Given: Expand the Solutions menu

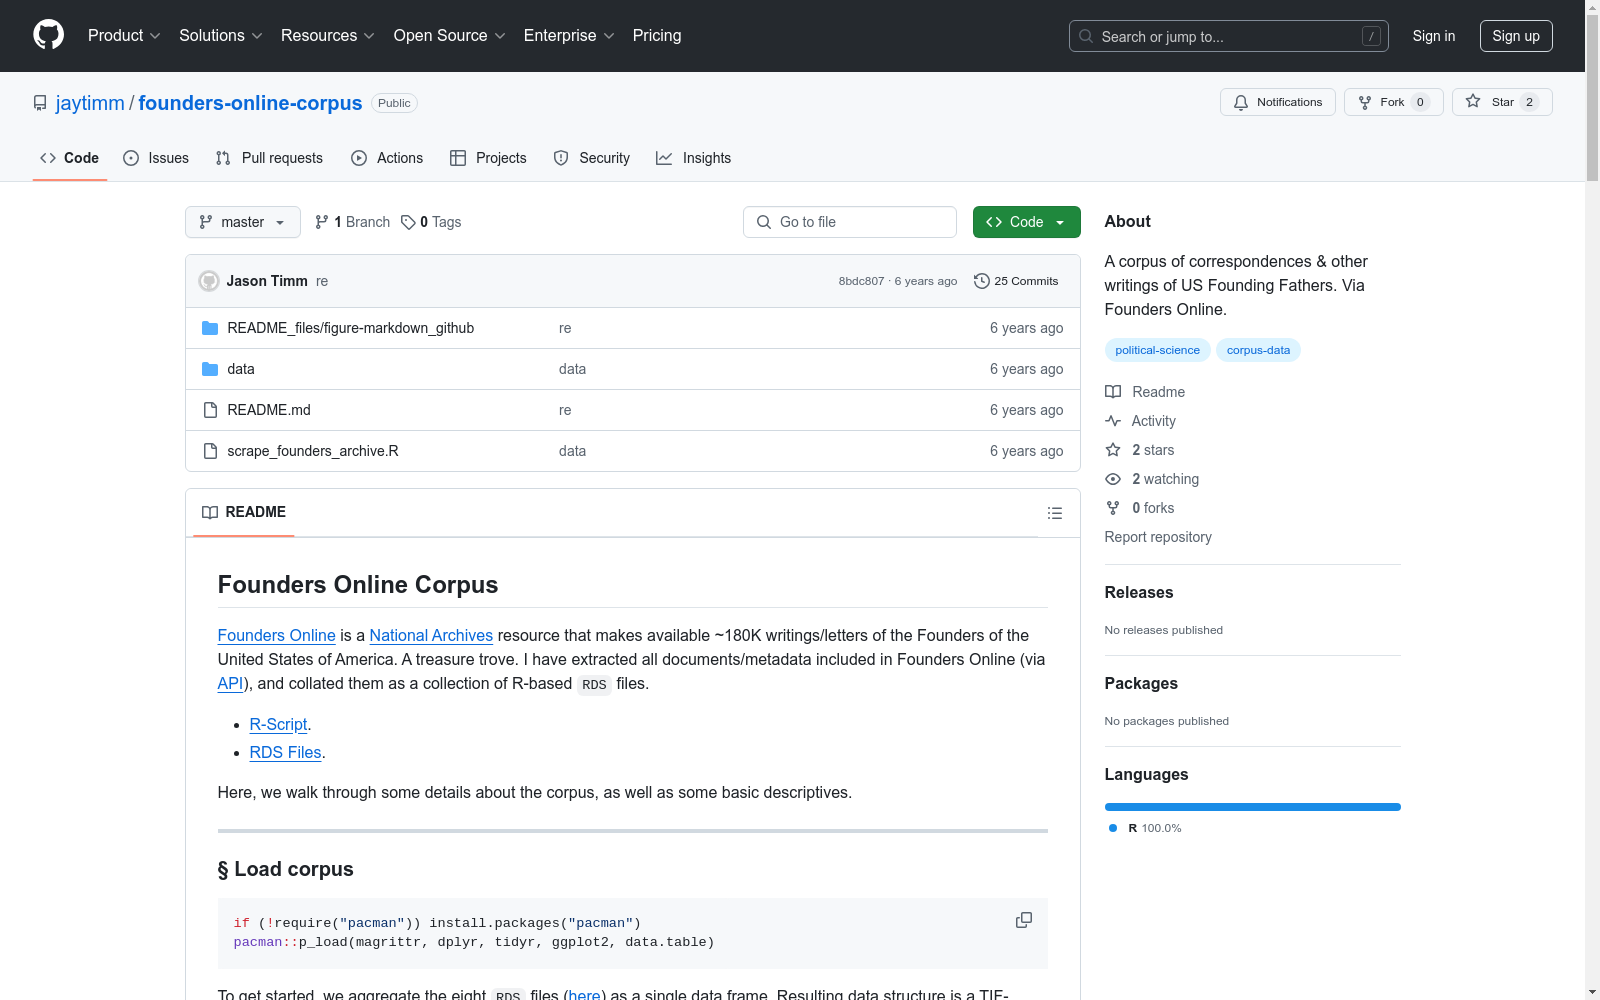Looking at the screenshot, I should (x=221, y=35).
